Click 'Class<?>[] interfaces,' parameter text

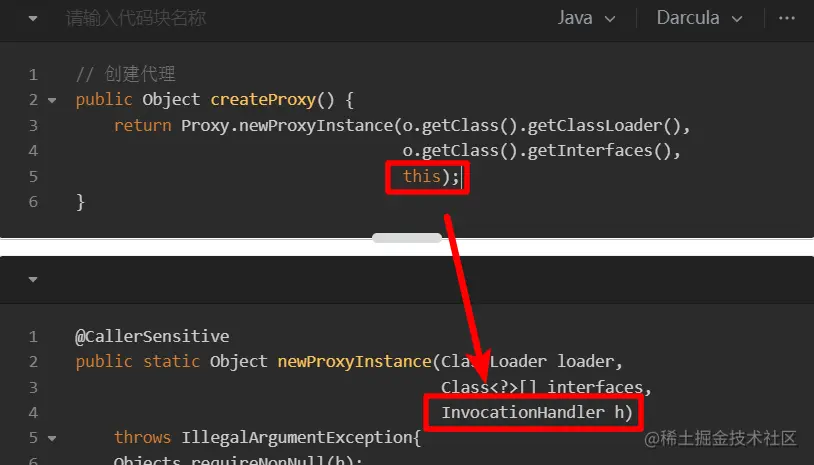coord(546,387)
